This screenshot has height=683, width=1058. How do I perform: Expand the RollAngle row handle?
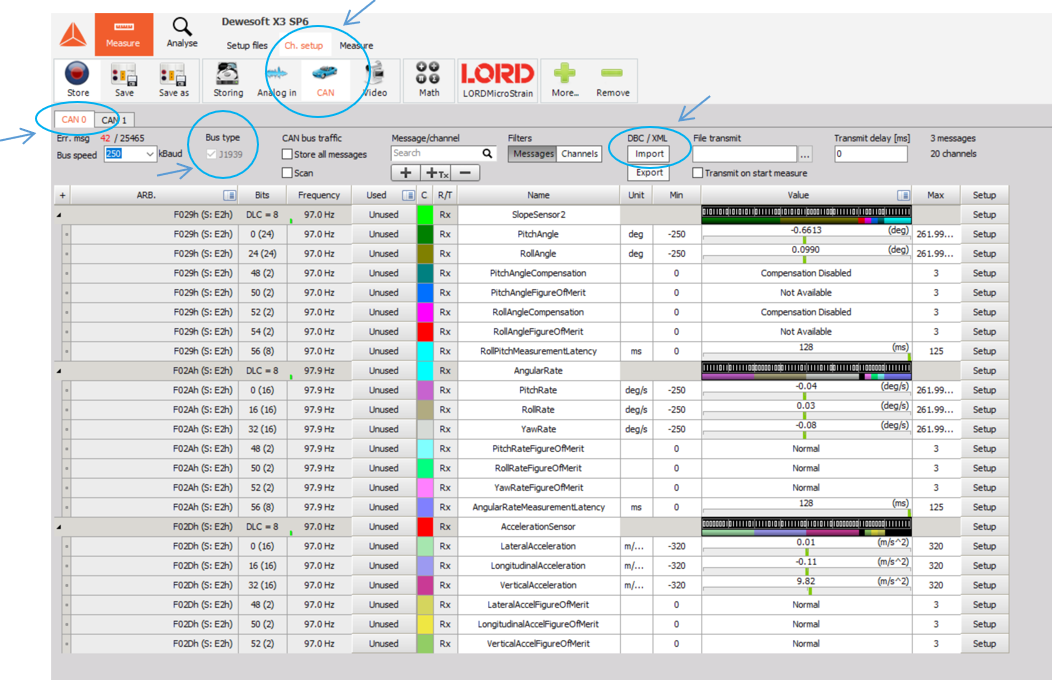(67, 254)
